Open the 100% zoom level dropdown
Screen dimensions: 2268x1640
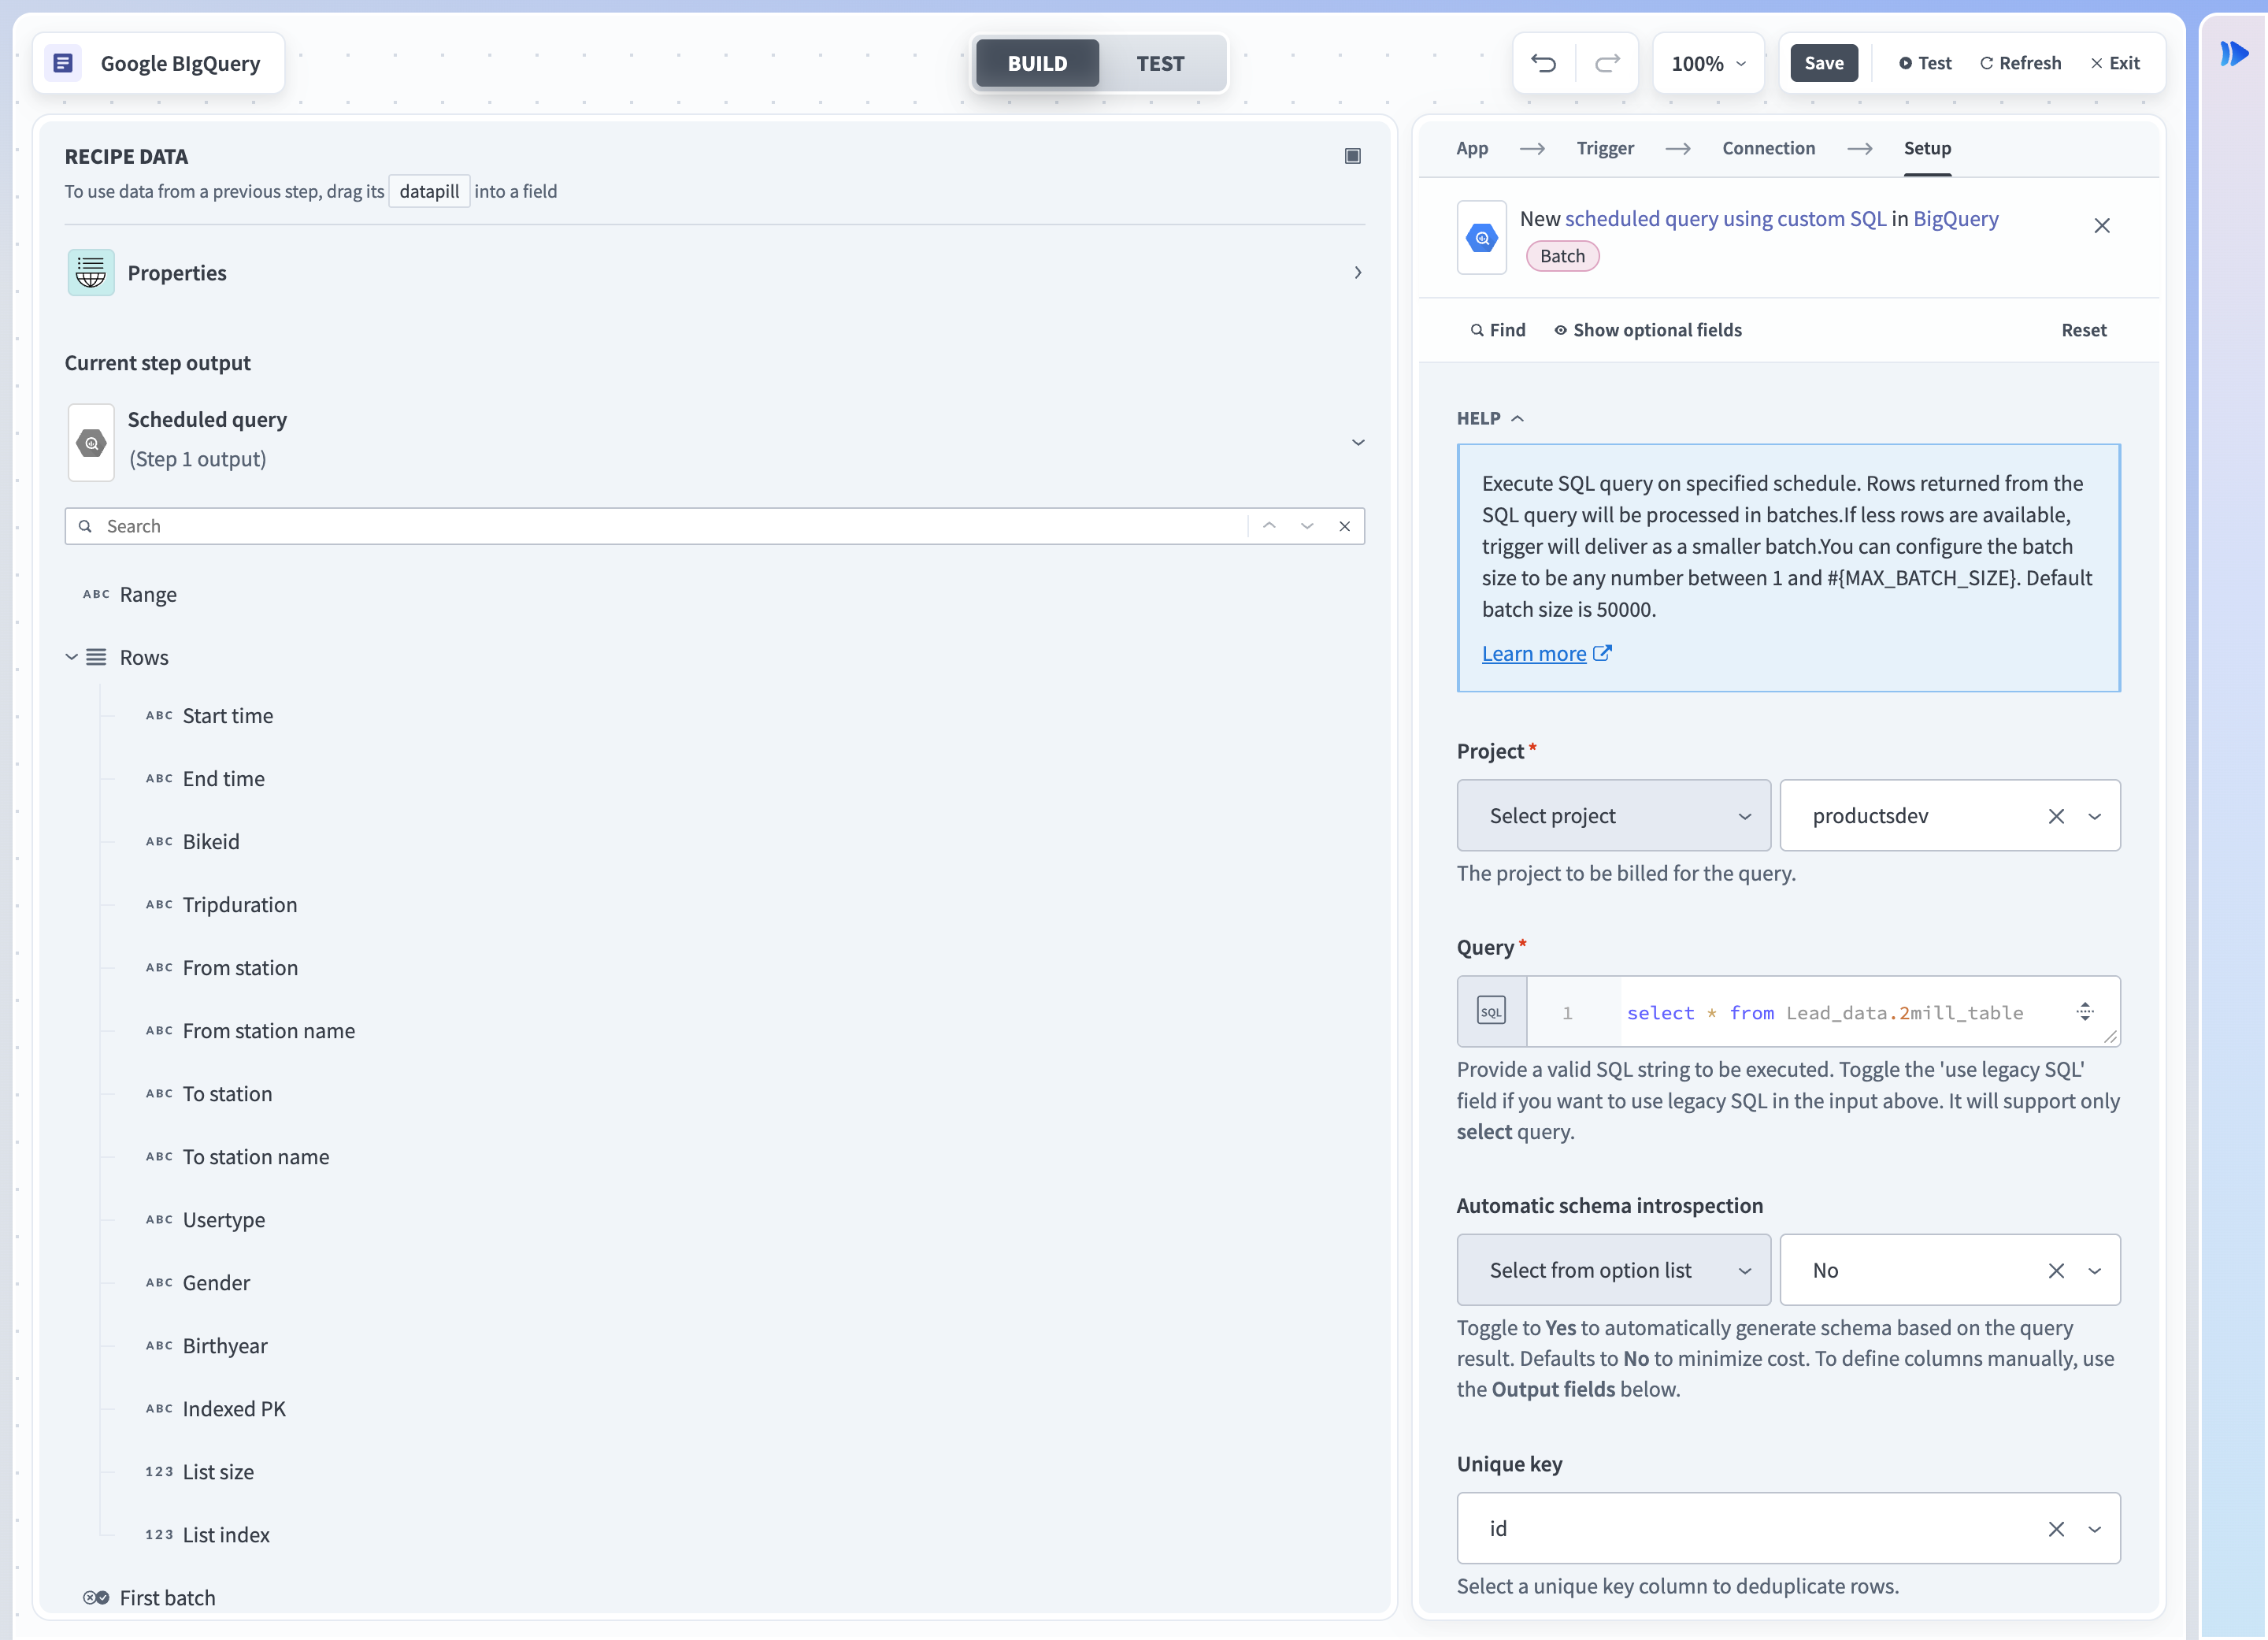click(1708, 63)
